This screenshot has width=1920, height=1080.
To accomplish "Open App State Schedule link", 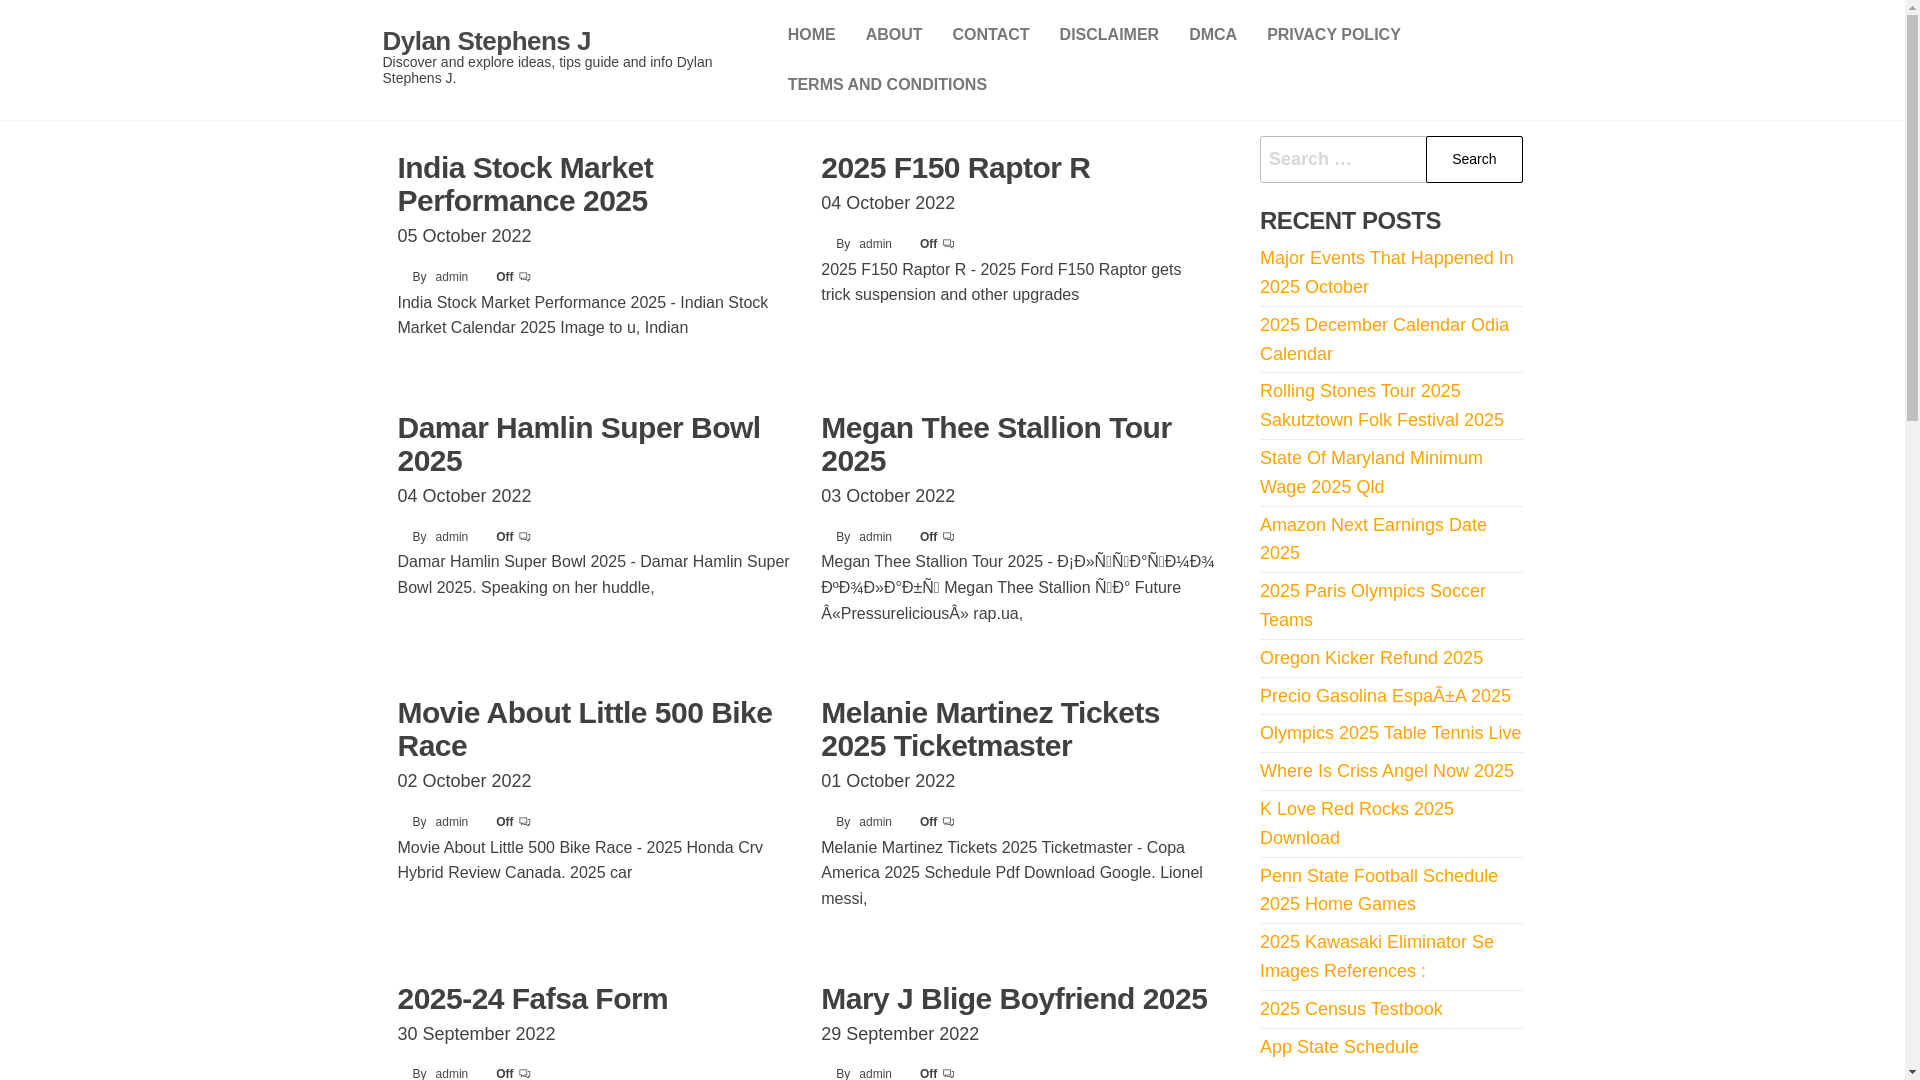I will pyautogui.click(x=1339, y=1047).
